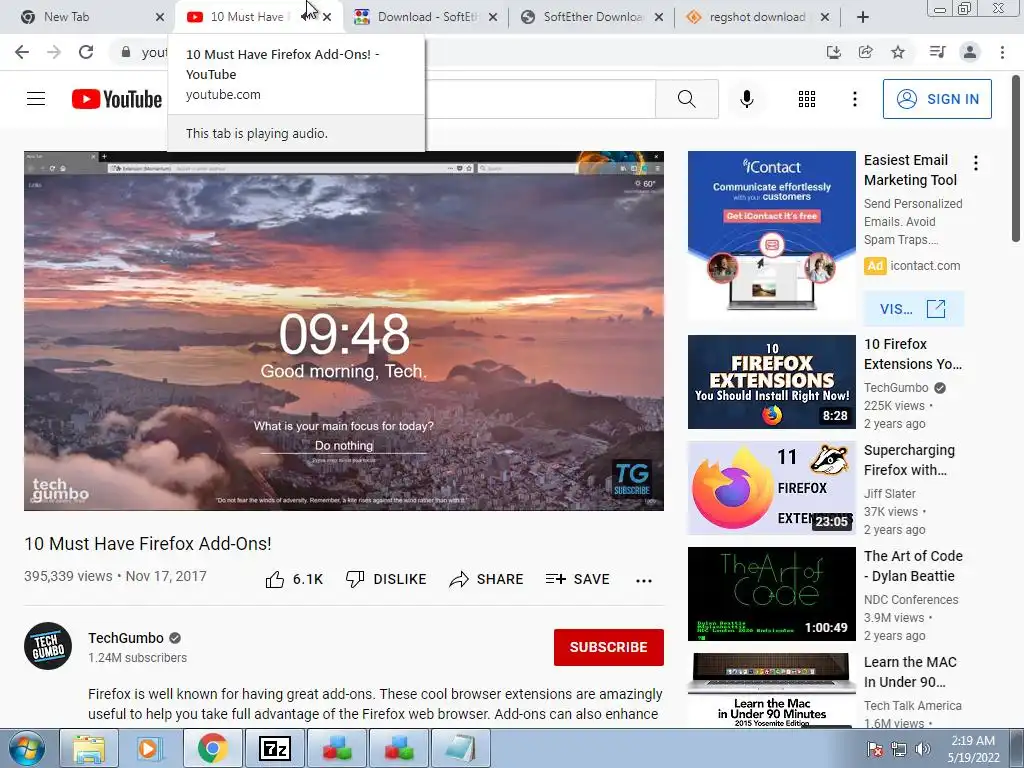Switch to regshot download tab
The height and width of the screenshot is (768, 1024).
pos(758,17)
